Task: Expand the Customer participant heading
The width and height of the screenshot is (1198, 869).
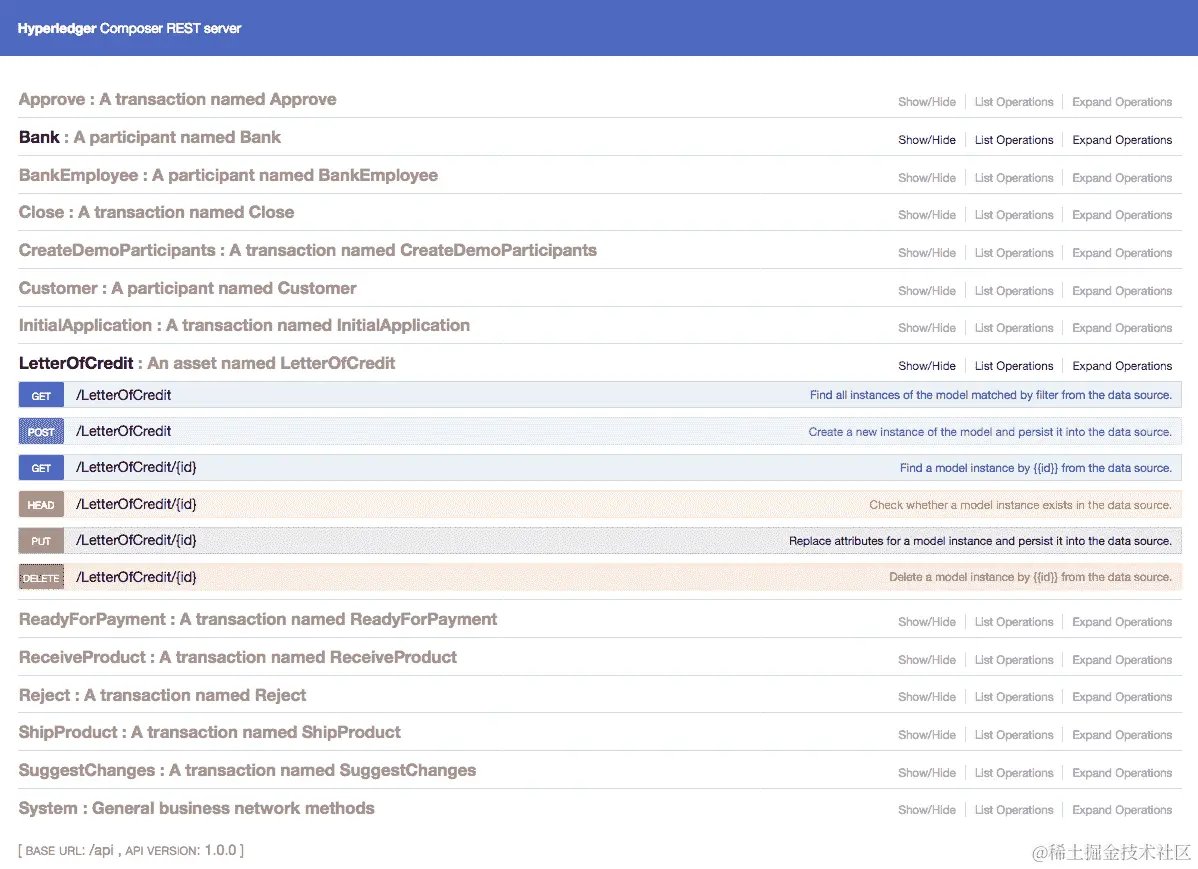Action: pyautogui.click(x=188, y=288)
